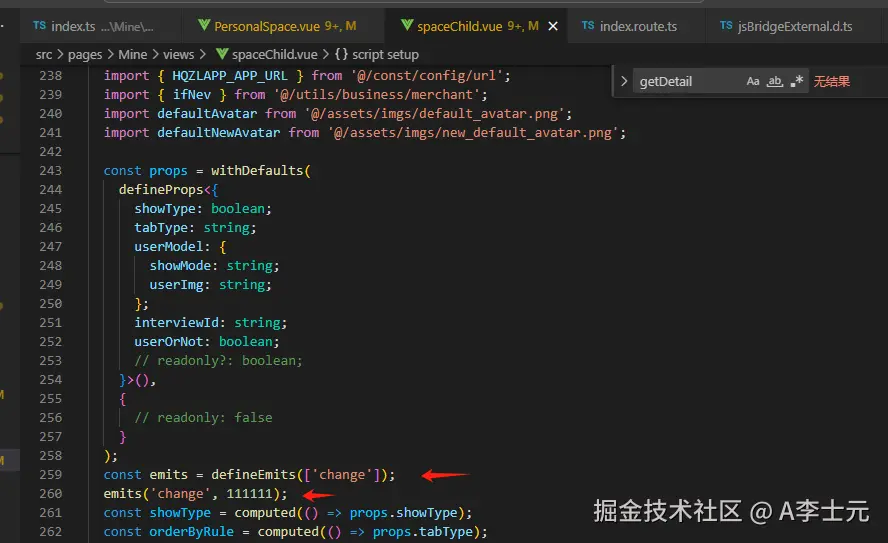Click '@/utils/business/merchant' path string

tap(377, 95)
